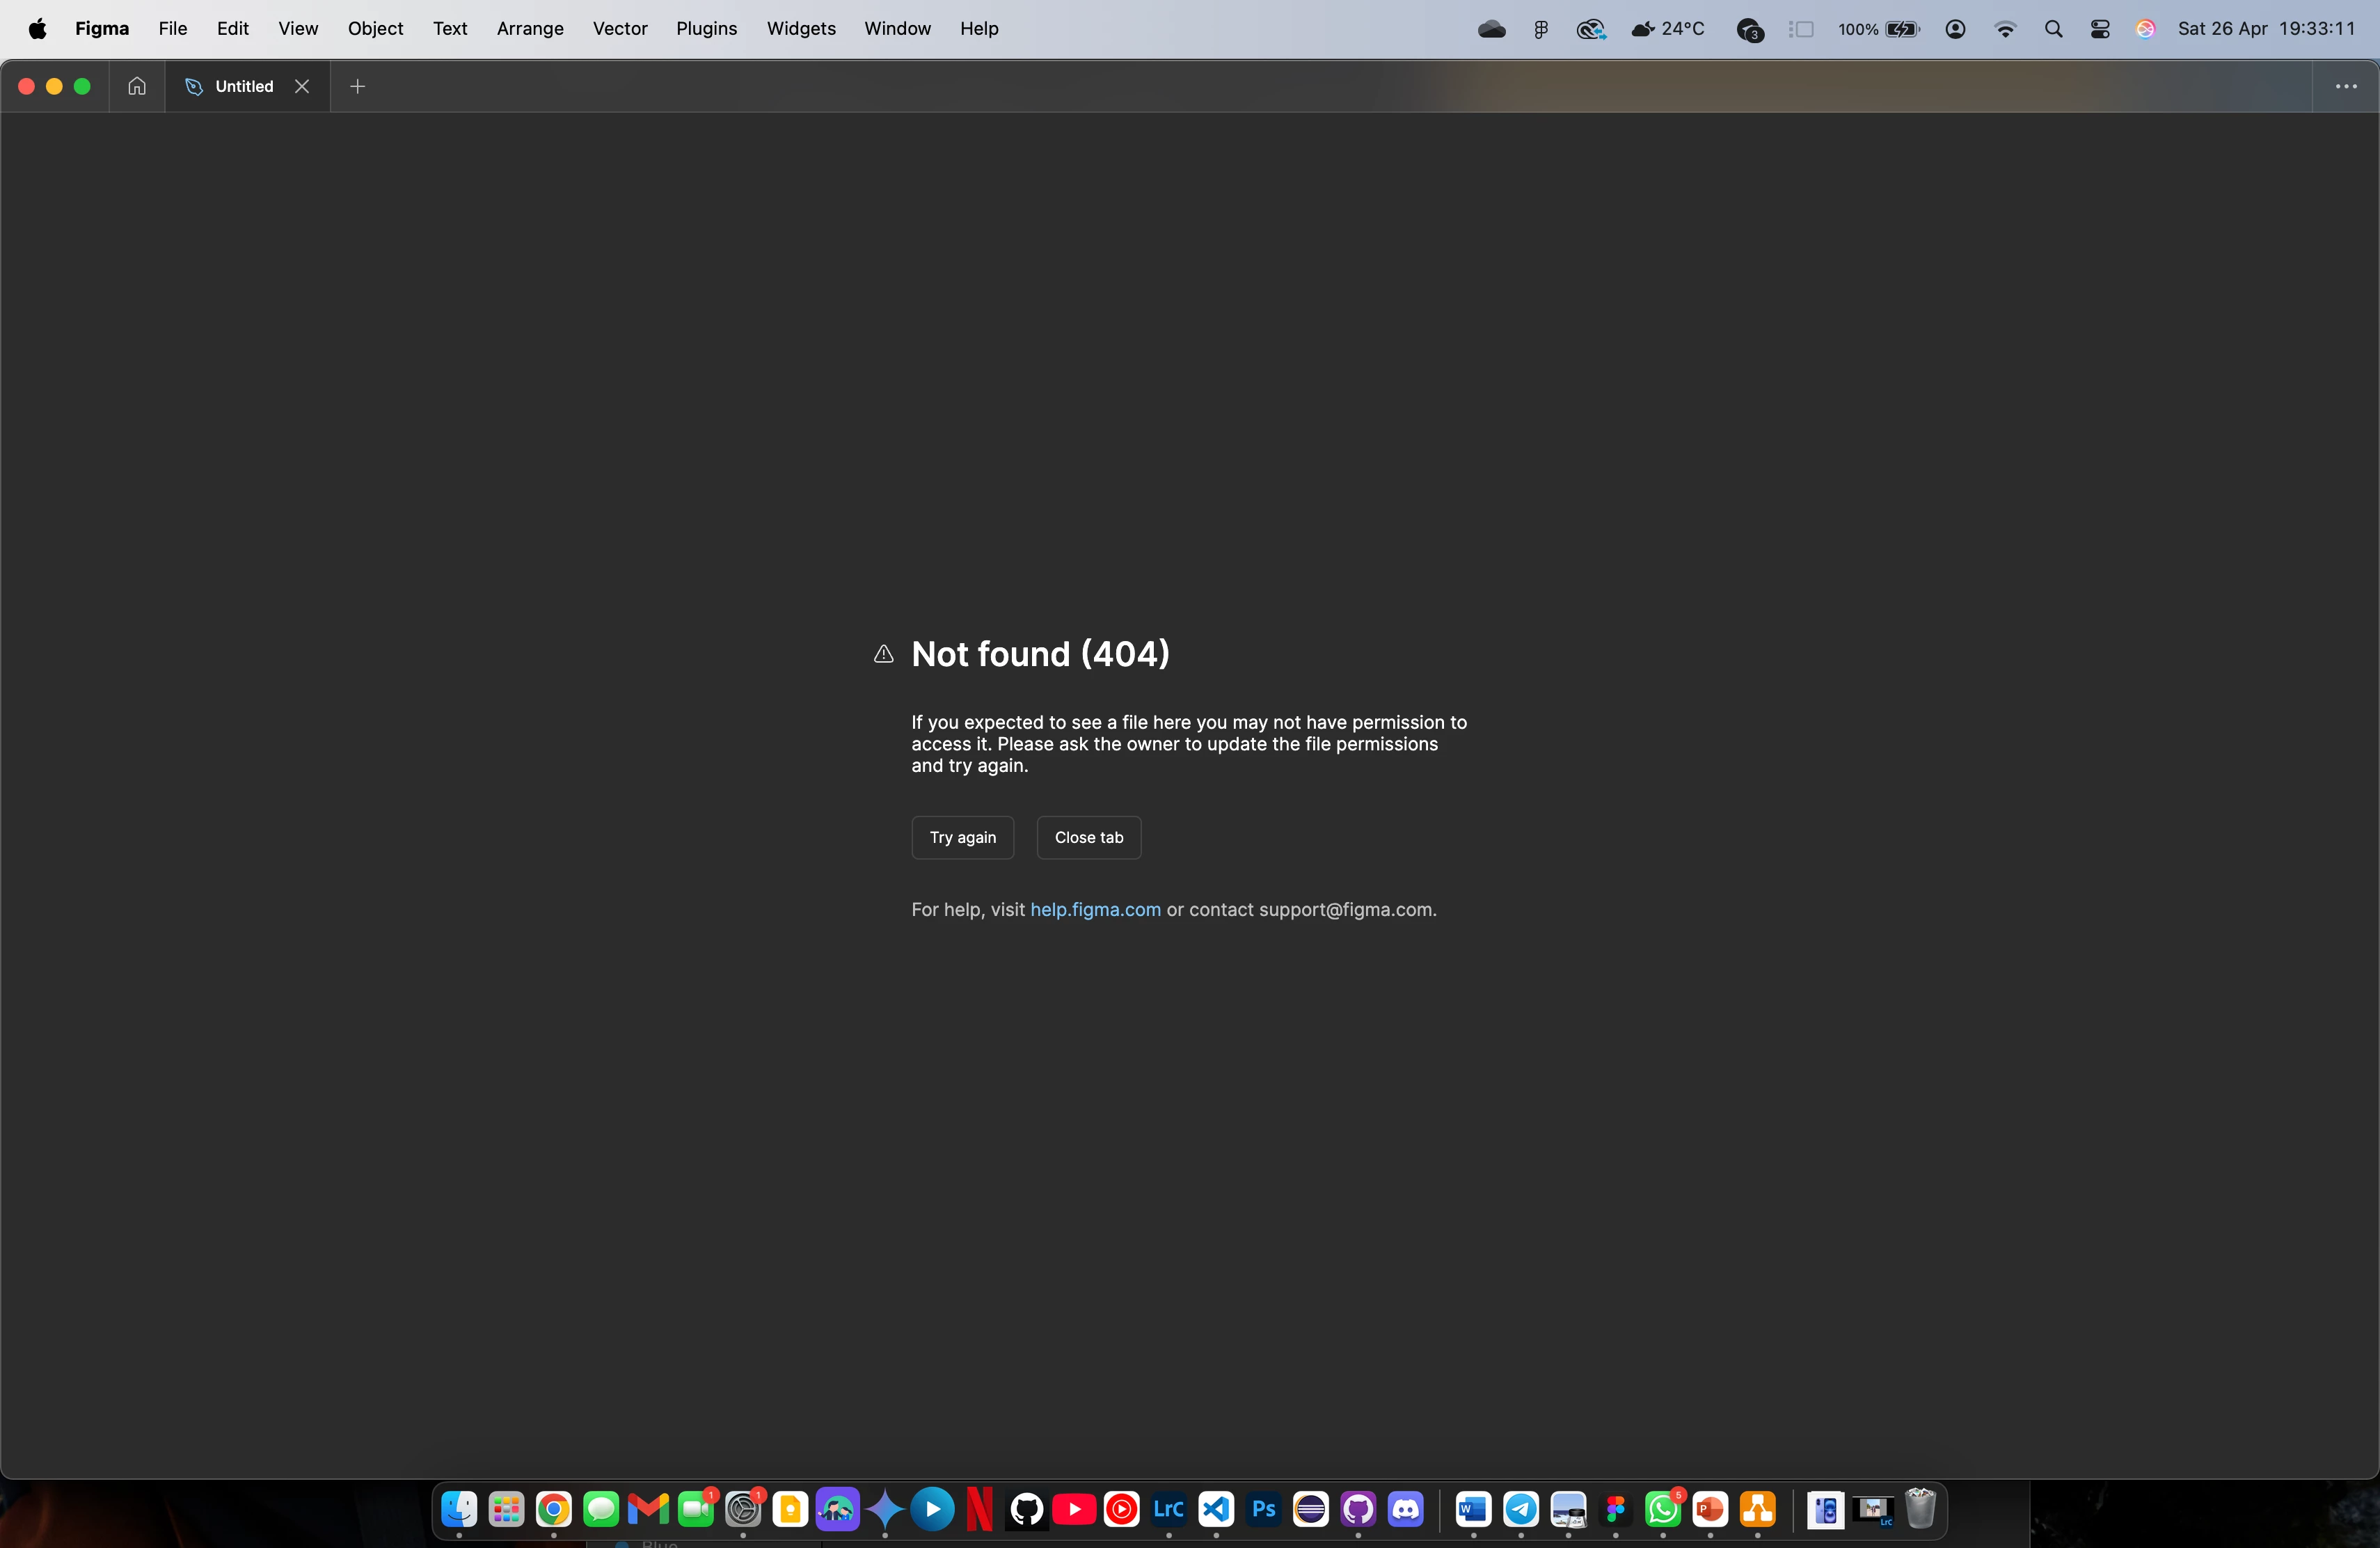
Task: Click the warning triangle beside Not found
Action: (x=883, y=654)
